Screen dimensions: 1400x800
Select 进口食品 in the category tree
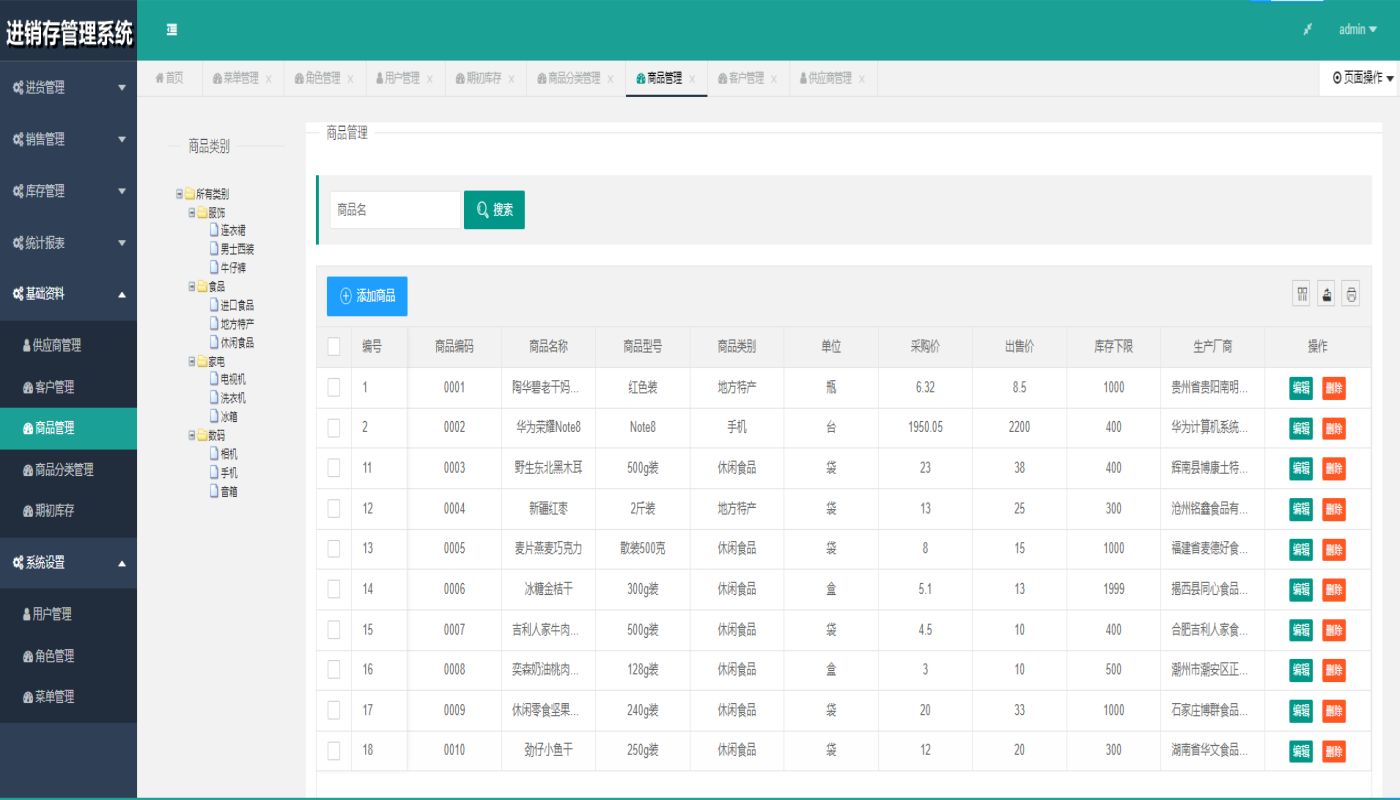237,305
